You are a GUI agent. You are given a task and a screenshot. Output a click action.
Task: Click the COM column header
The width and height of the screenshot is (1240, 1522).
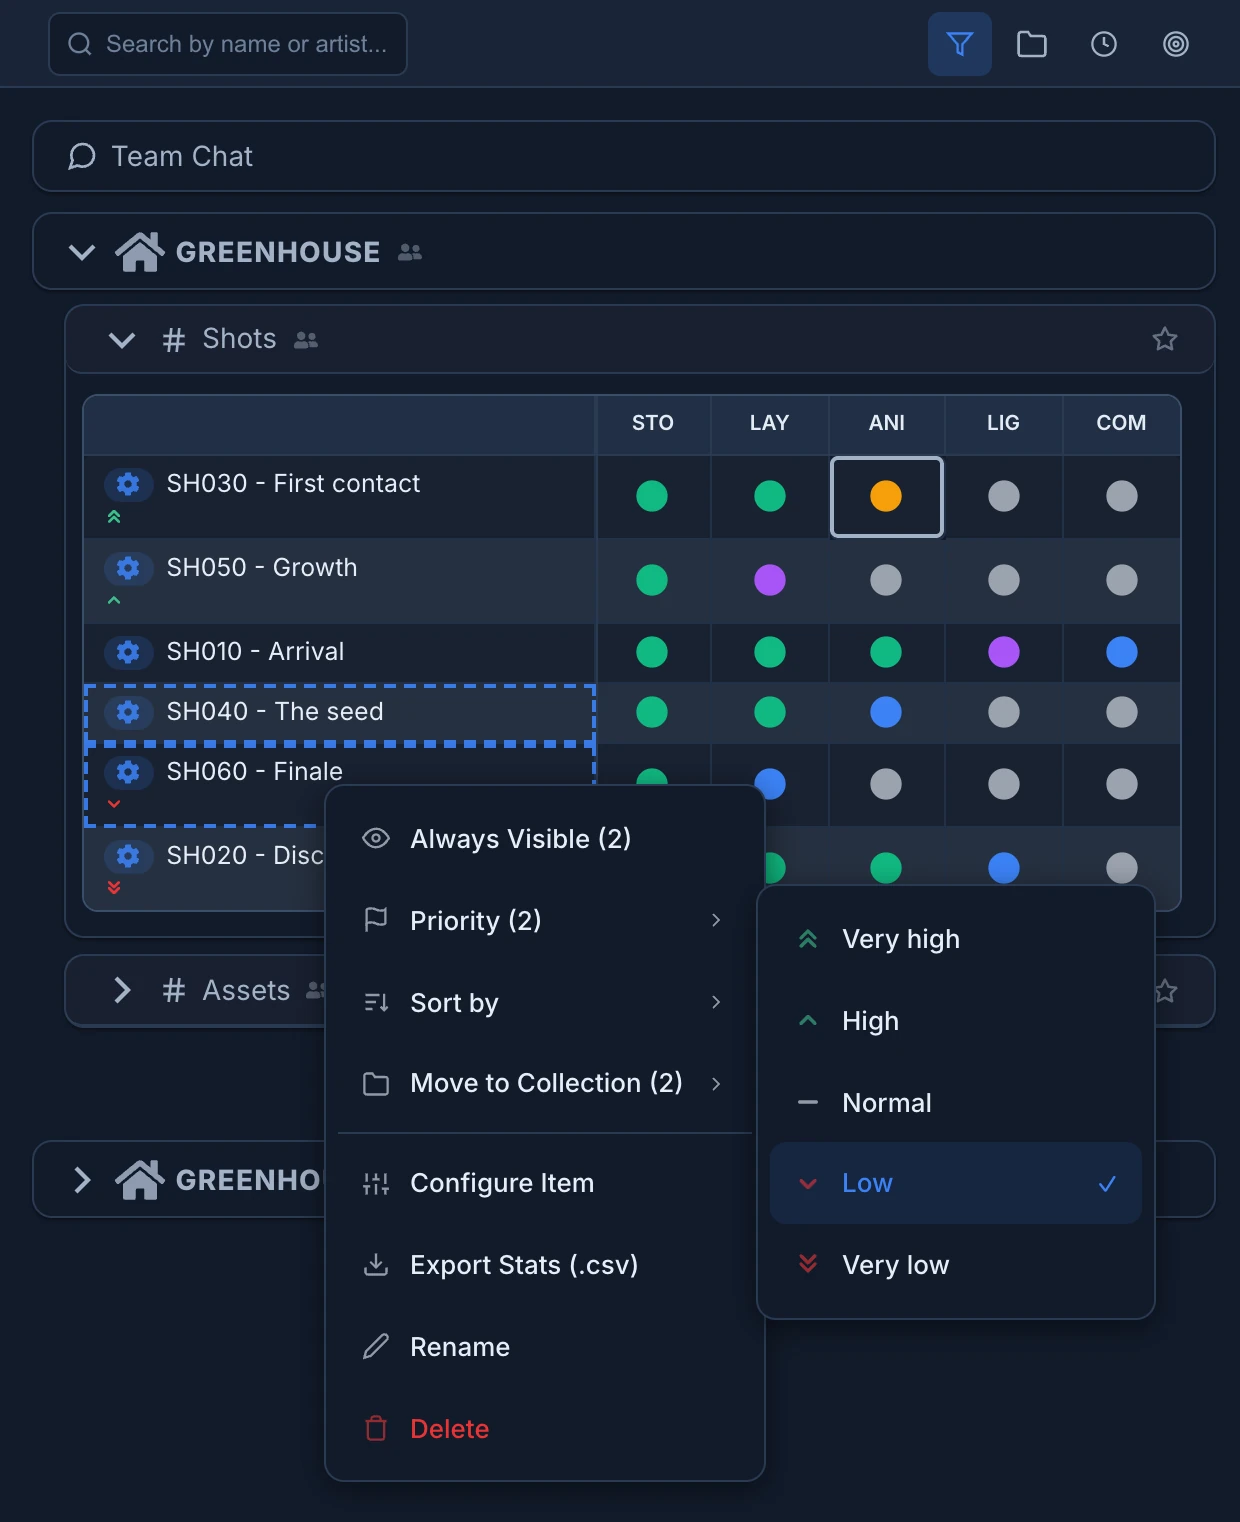tap(1121, 423)
